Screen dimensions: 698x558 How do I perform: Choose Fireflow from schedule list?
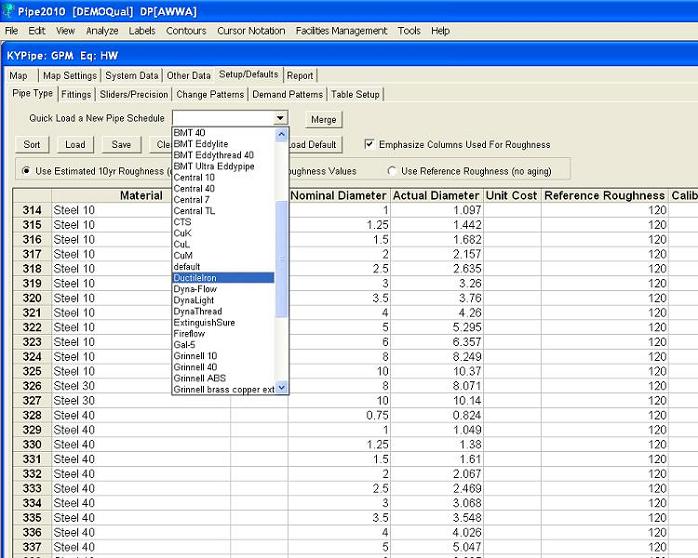[x=223, y=333]
